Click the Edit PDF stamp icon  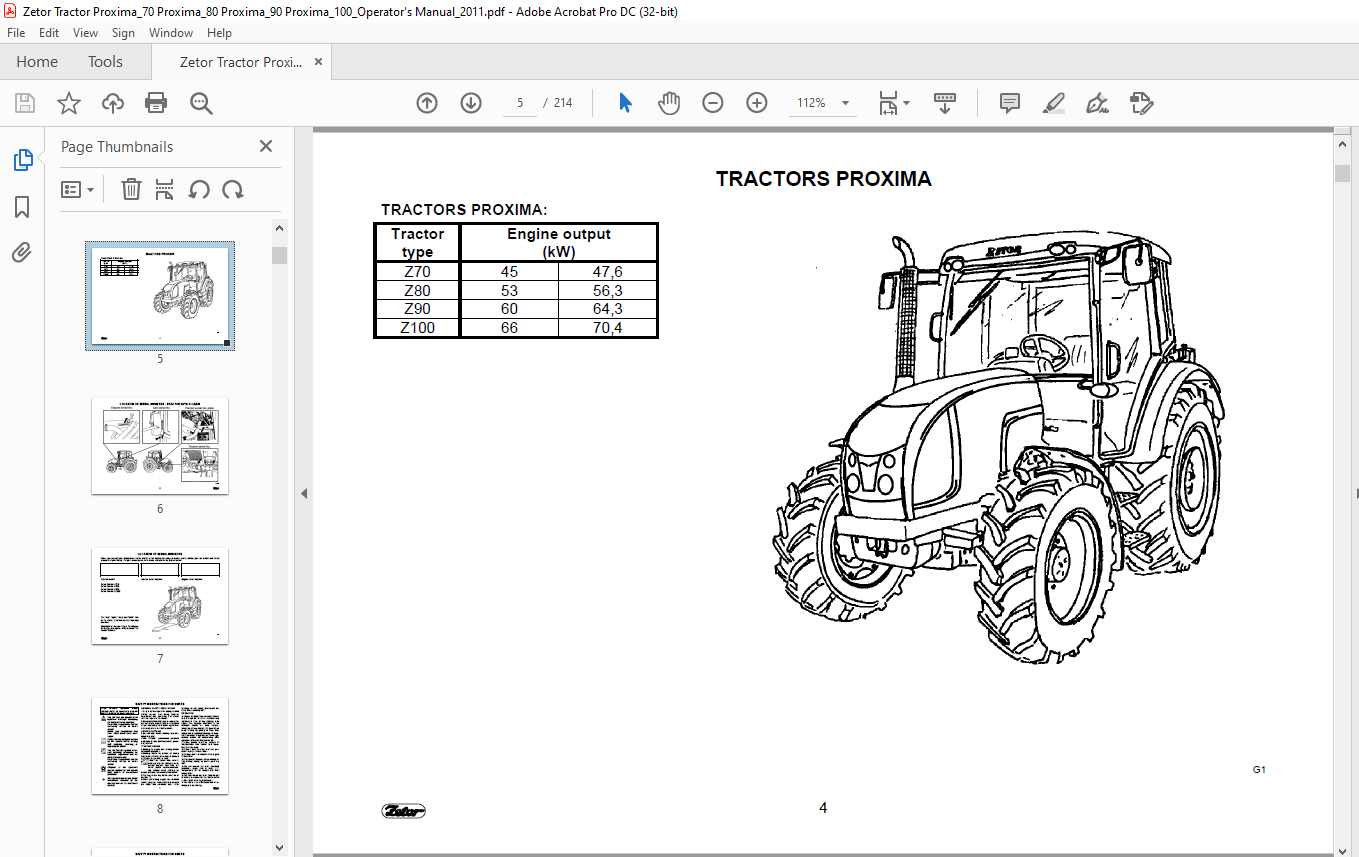[x=1141, y=103]
